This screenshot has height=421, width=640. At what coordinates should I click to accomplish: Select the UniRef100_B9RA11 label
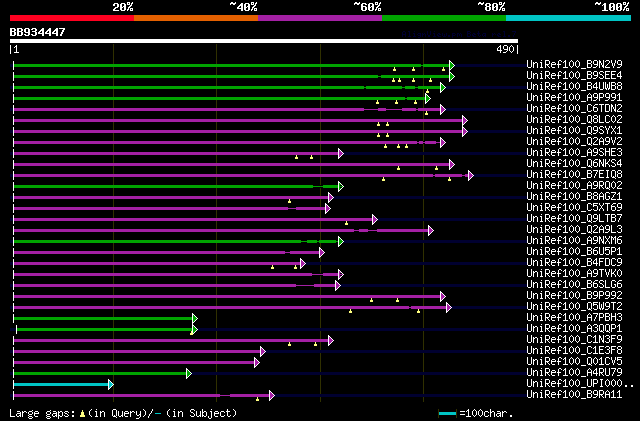(x=574, y=395)
